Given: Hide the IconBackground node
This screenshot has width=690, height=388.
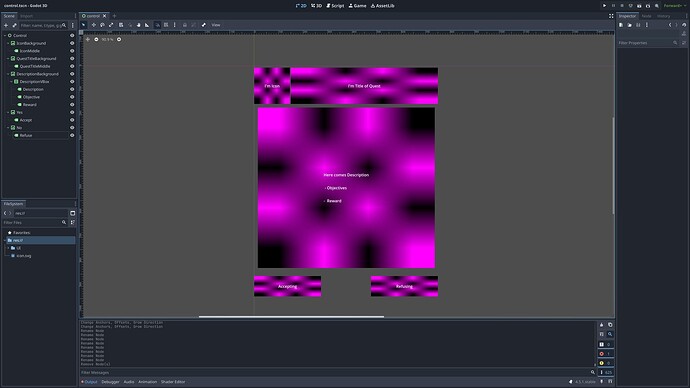Looking at the screenshot, I should tap(72, 43).
